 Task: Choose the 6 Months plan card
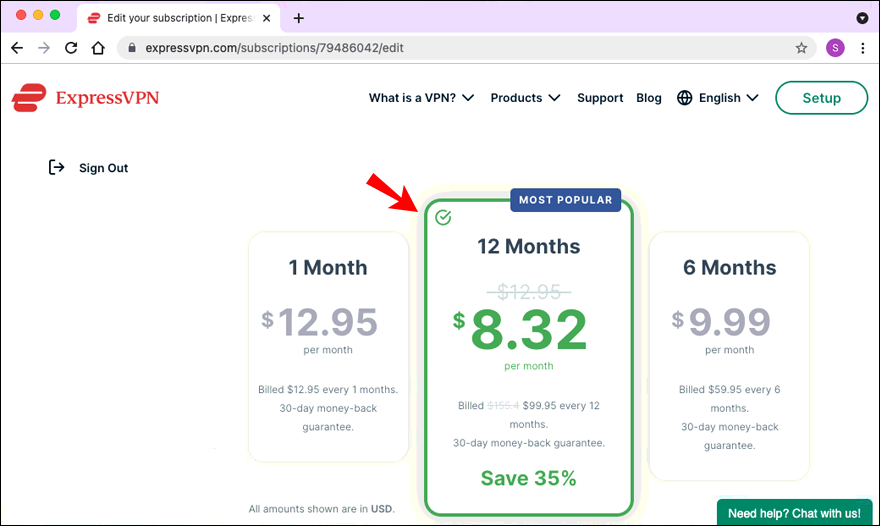(x=729, y=355)
